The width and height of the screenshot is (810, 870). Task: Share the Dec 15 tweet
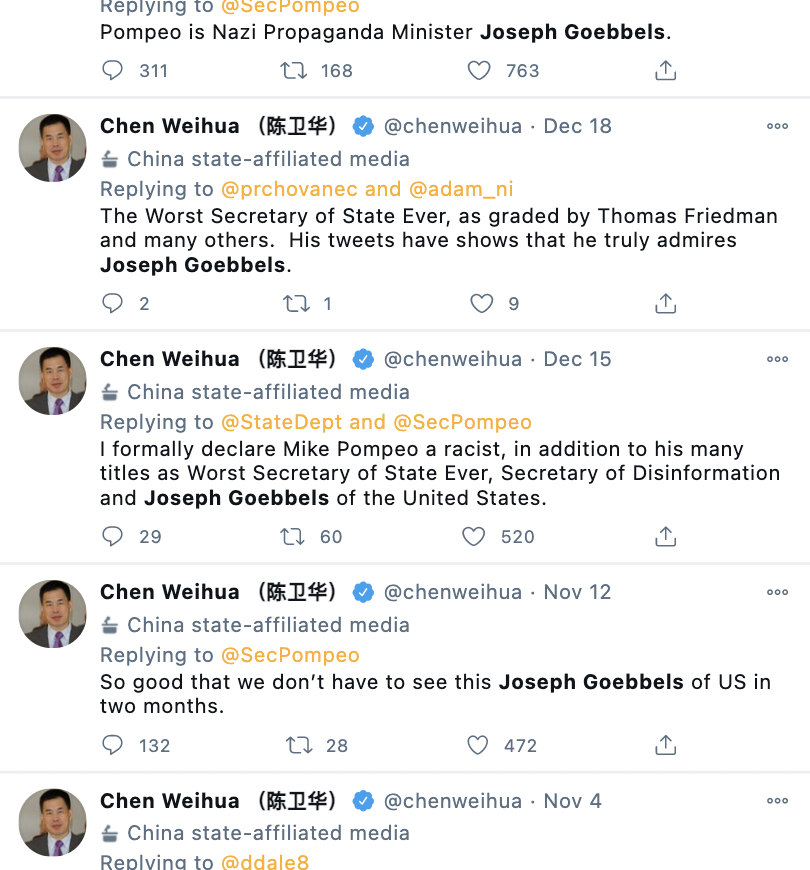(x=666, y=537)
